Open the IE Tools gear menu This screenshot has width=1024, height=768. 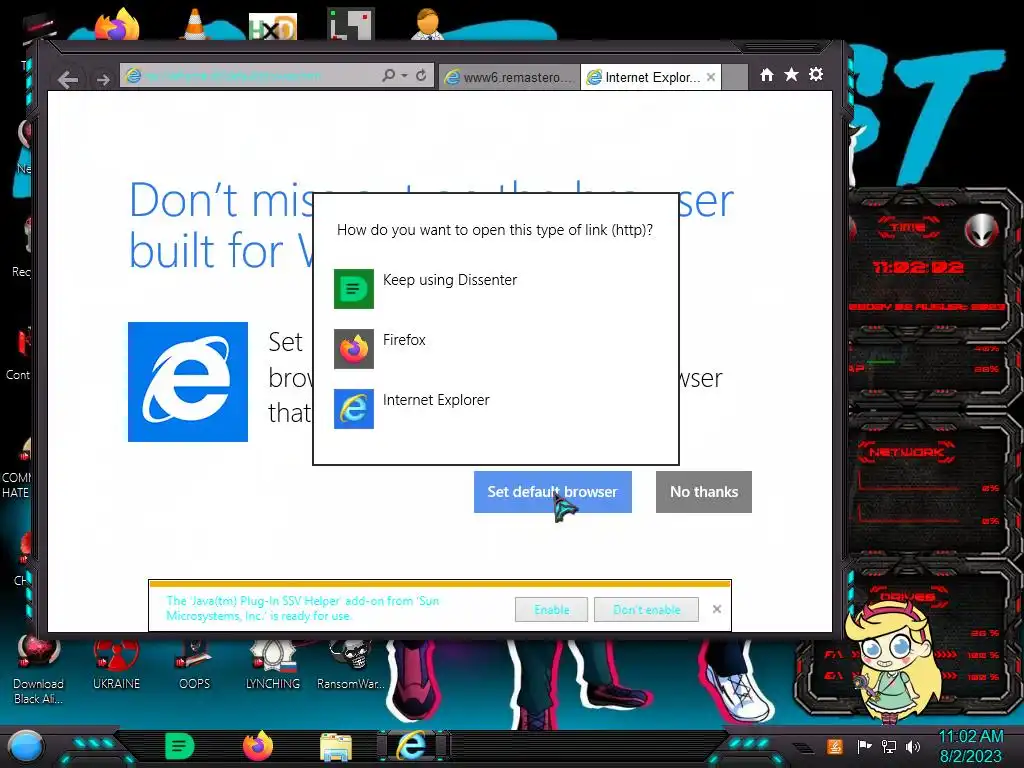tap(816, 74)
